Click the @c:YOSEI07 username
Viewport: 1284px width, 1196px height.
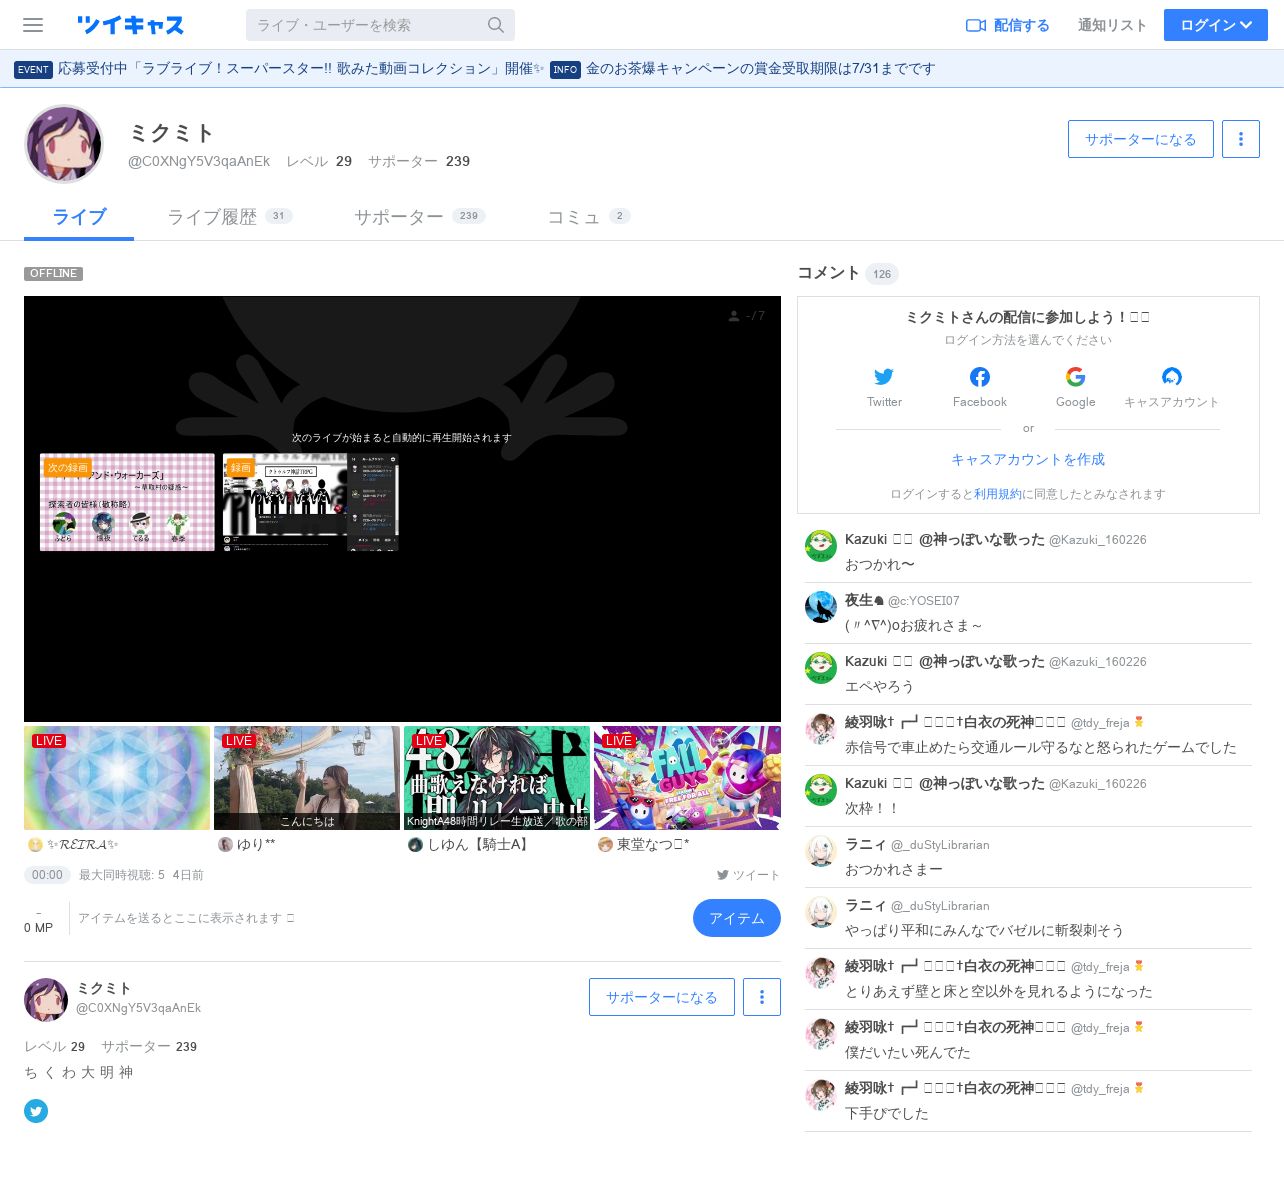924,601
